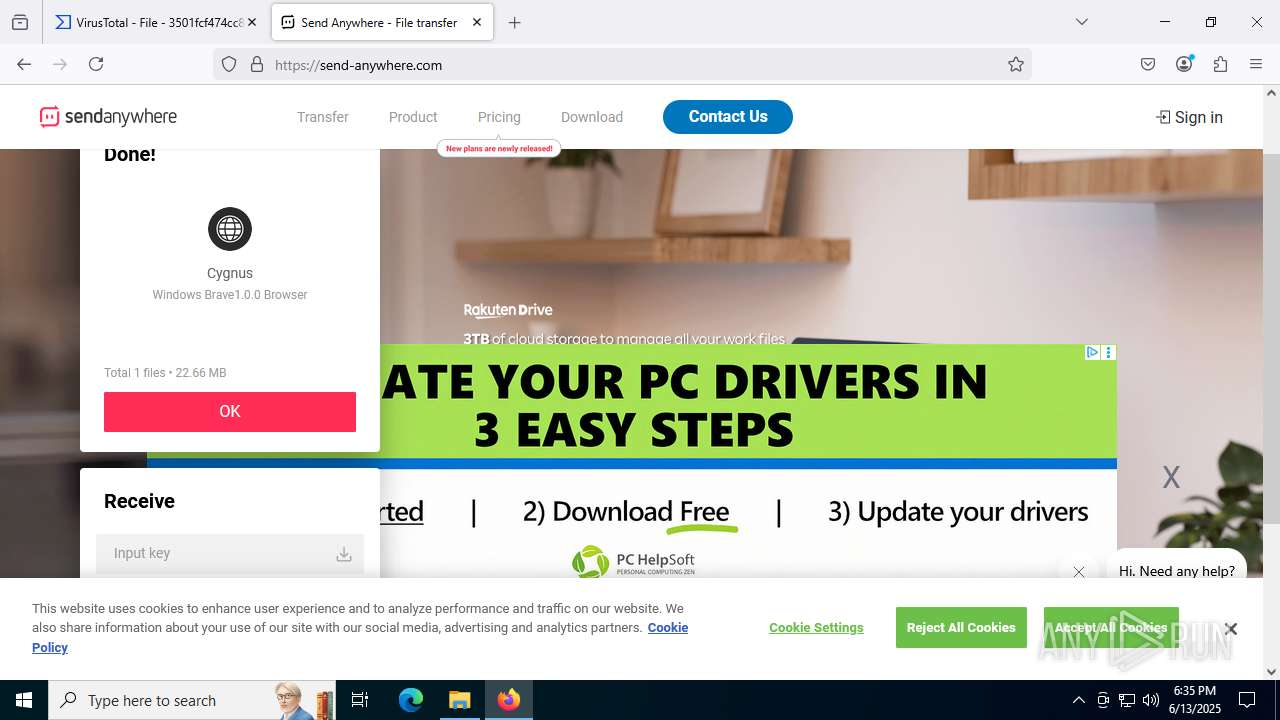Image resolution: width=1280 pixels, height=720 pixels.
Task: Launch Microsoft Edge from taskbar
Action: 411,700
